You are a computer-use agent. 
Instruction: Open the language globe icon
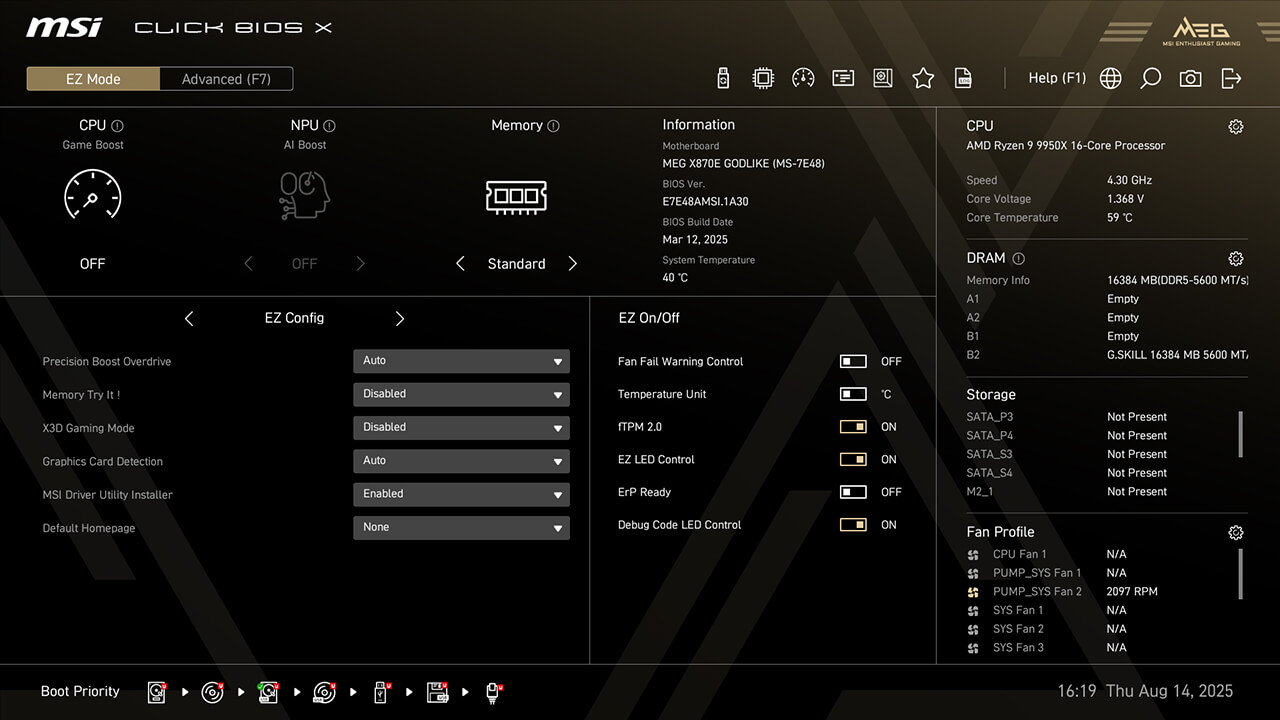(1110, 78)
